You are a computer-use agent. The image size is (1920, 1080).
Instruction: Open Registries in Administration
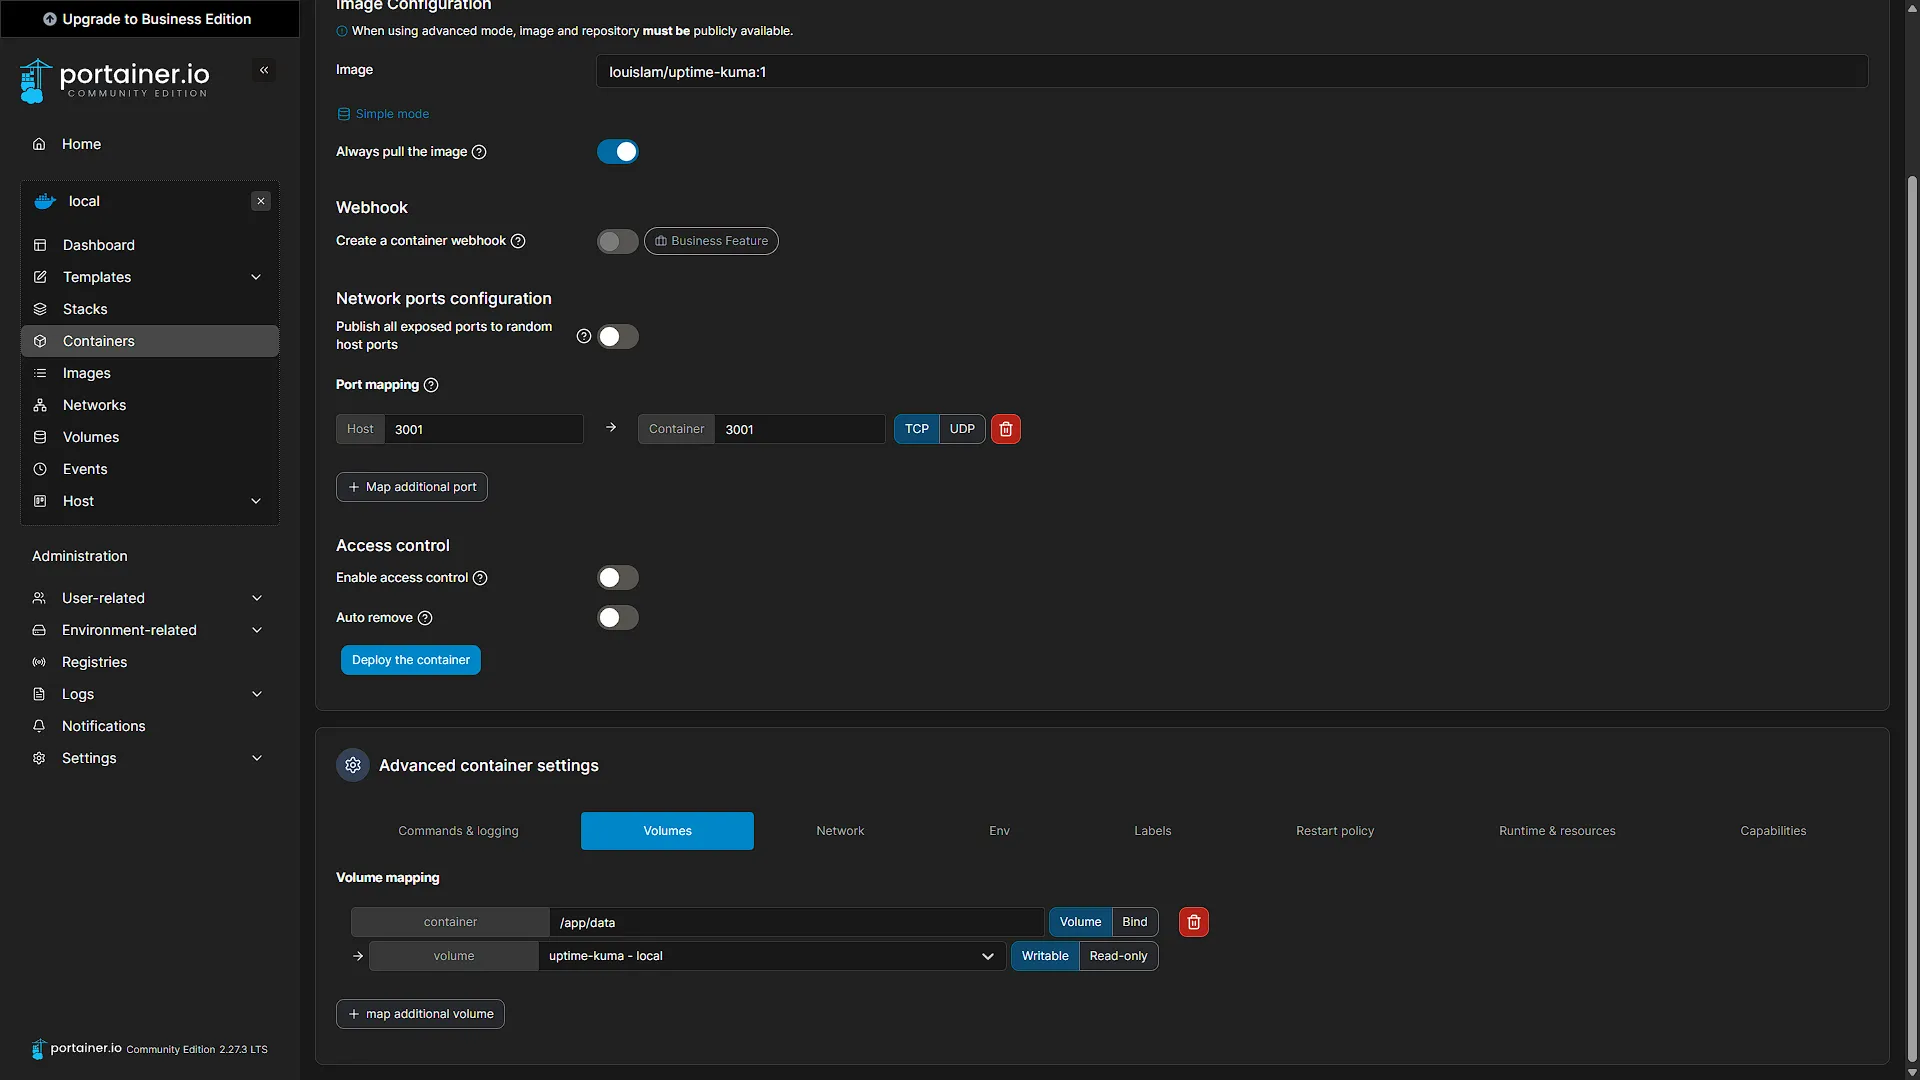149,662
